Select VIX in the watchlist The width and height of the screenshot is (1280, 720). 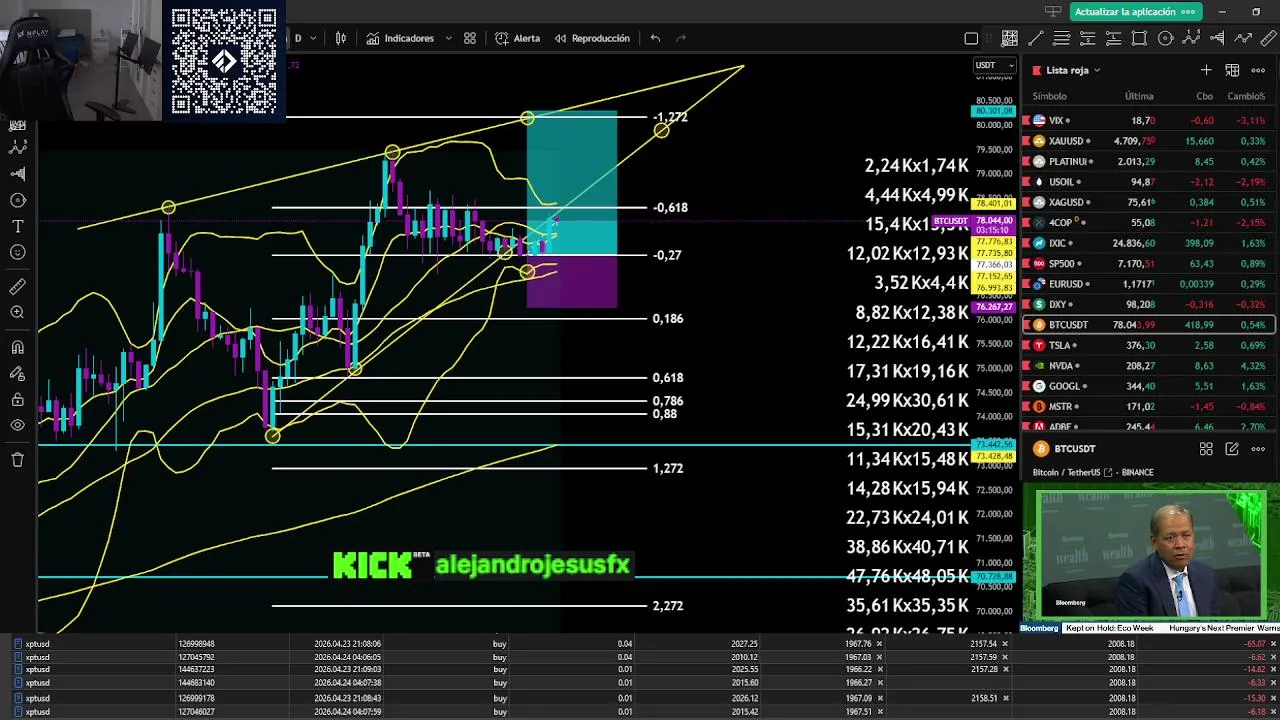(x=1148, y=120)
